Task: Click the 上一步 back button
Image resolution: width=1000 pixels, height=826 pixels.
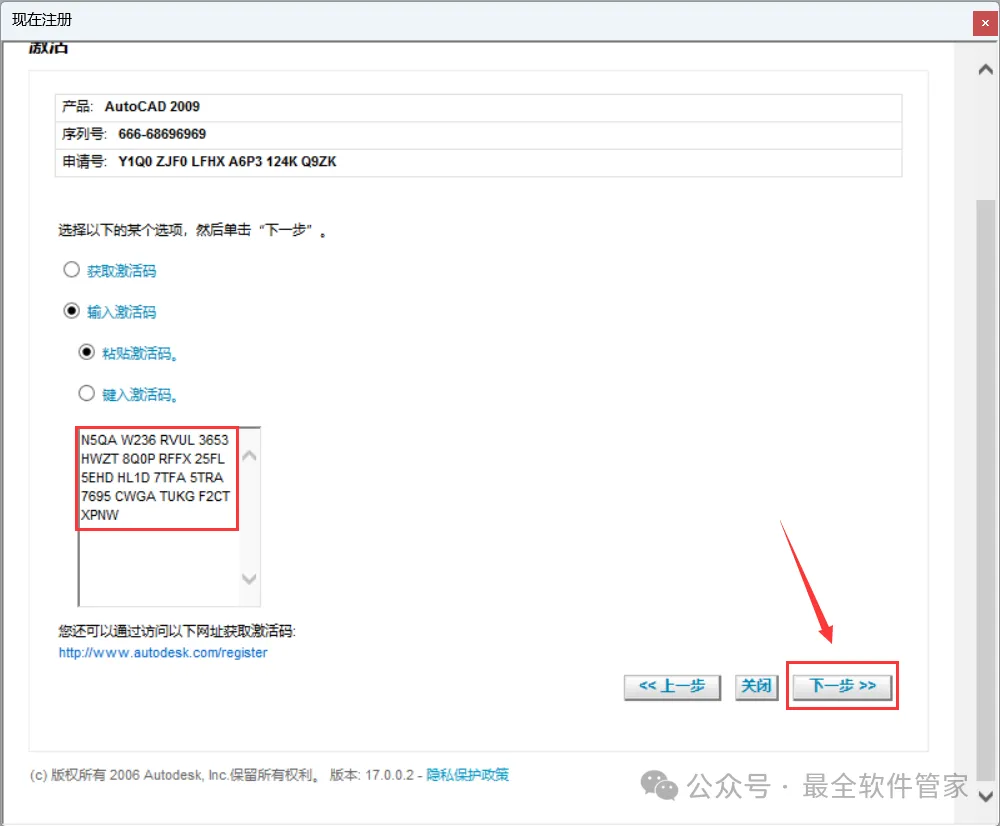Action: click(672, 687)
